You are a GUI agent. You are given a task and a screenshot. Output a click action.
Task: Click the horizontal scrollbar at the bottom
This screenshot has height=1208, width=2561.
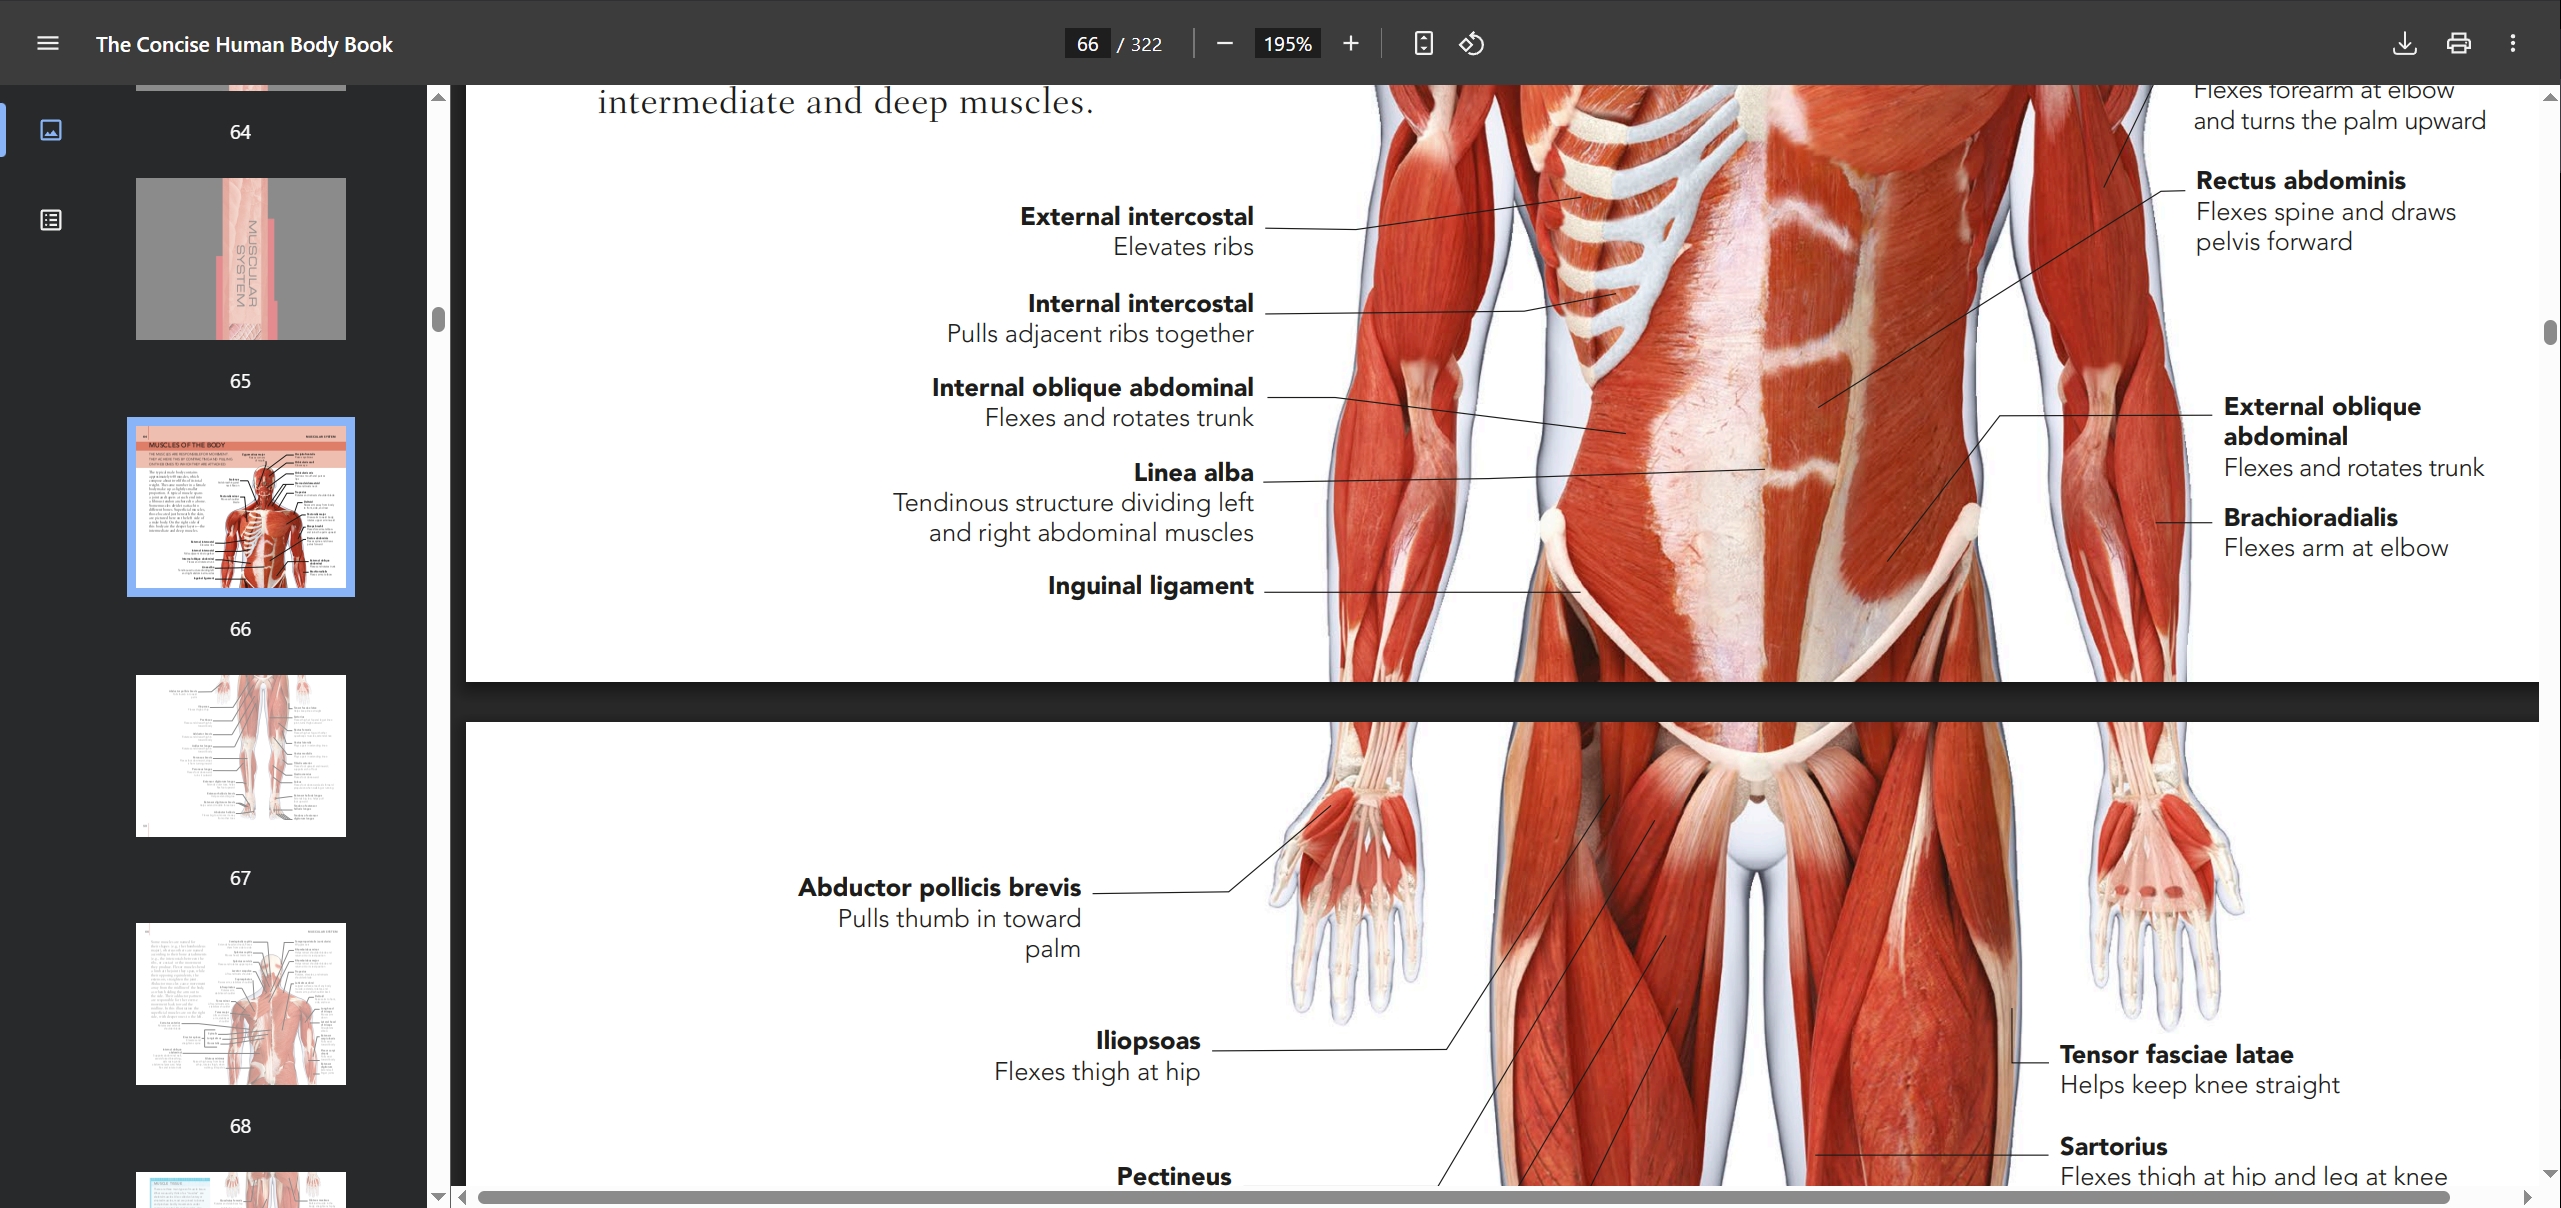[1464, 1197]
